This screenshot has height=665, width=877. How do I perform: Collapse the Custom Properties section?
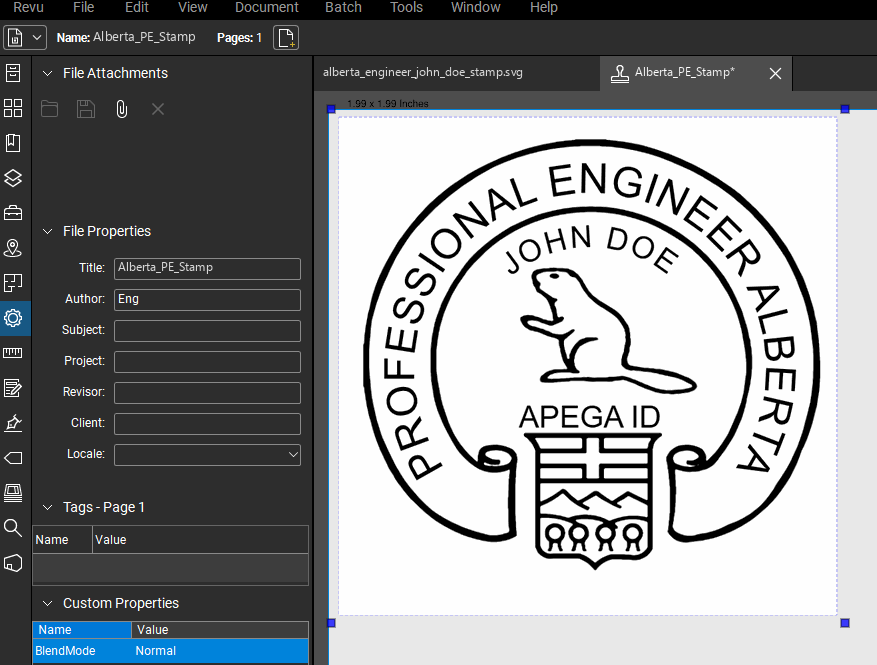[x=48, y=603]
